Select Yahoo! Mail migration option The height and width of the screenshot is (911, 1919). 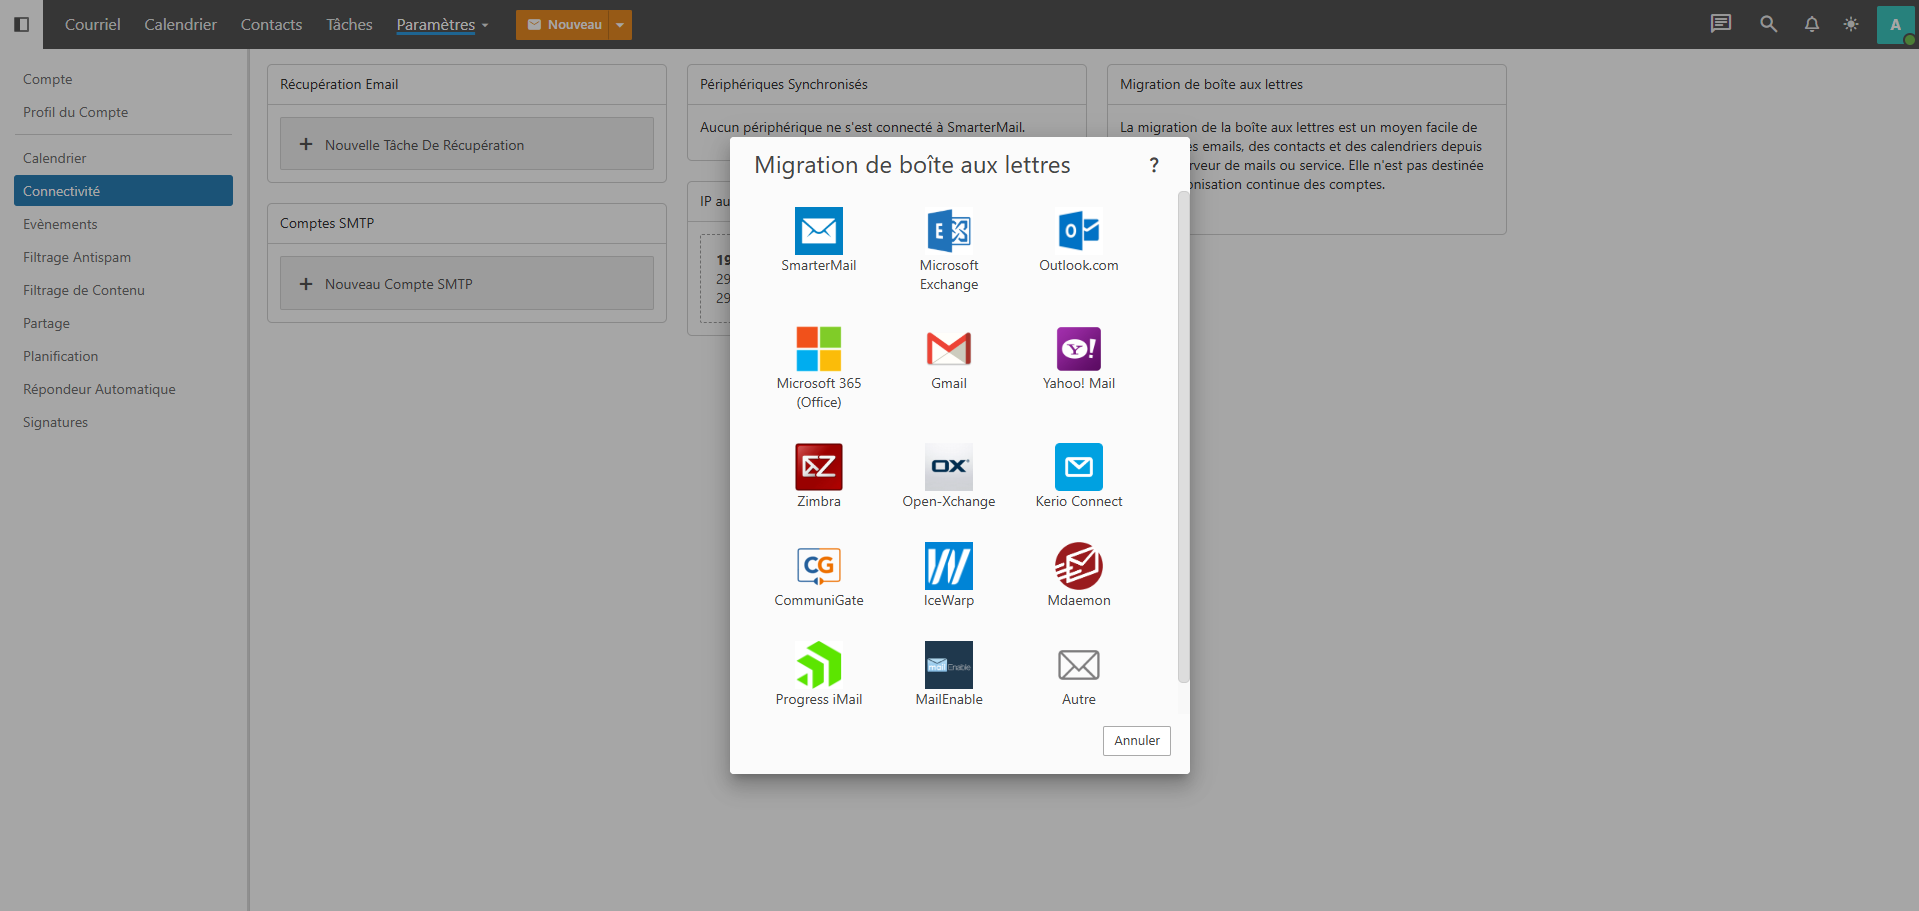pyautogui.click(x=1078, y=358)
